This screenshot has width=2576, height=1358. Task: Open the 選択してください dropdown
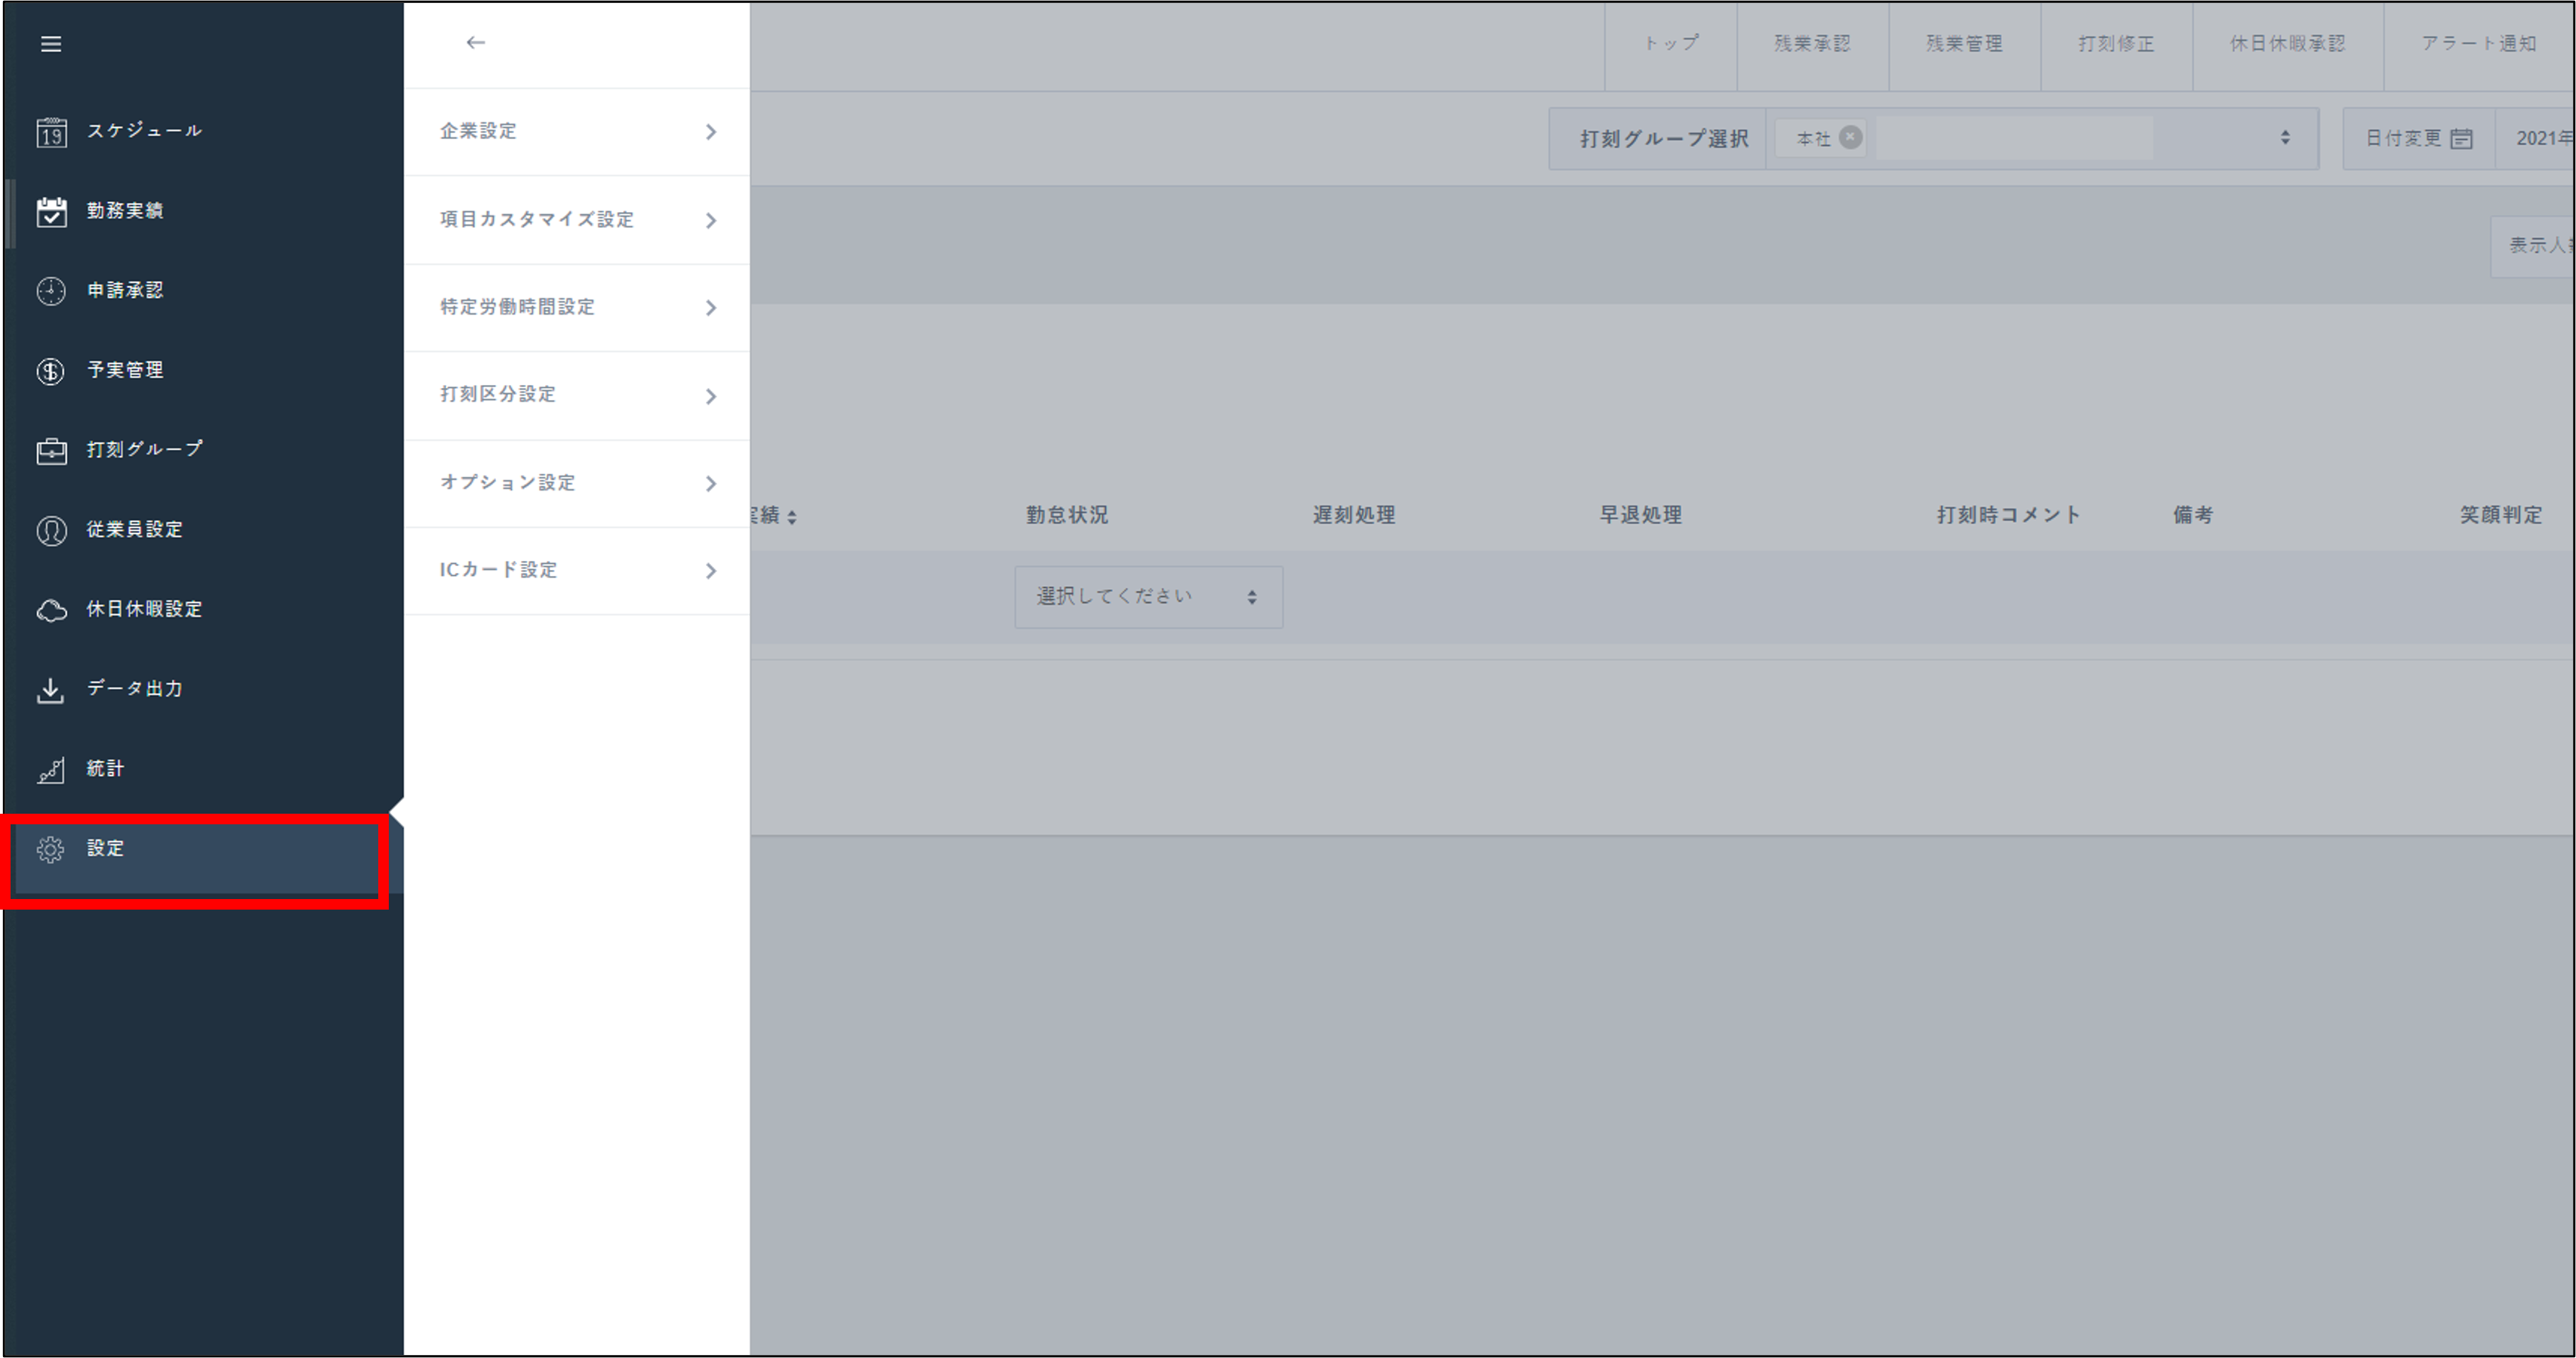[1148, 597]
